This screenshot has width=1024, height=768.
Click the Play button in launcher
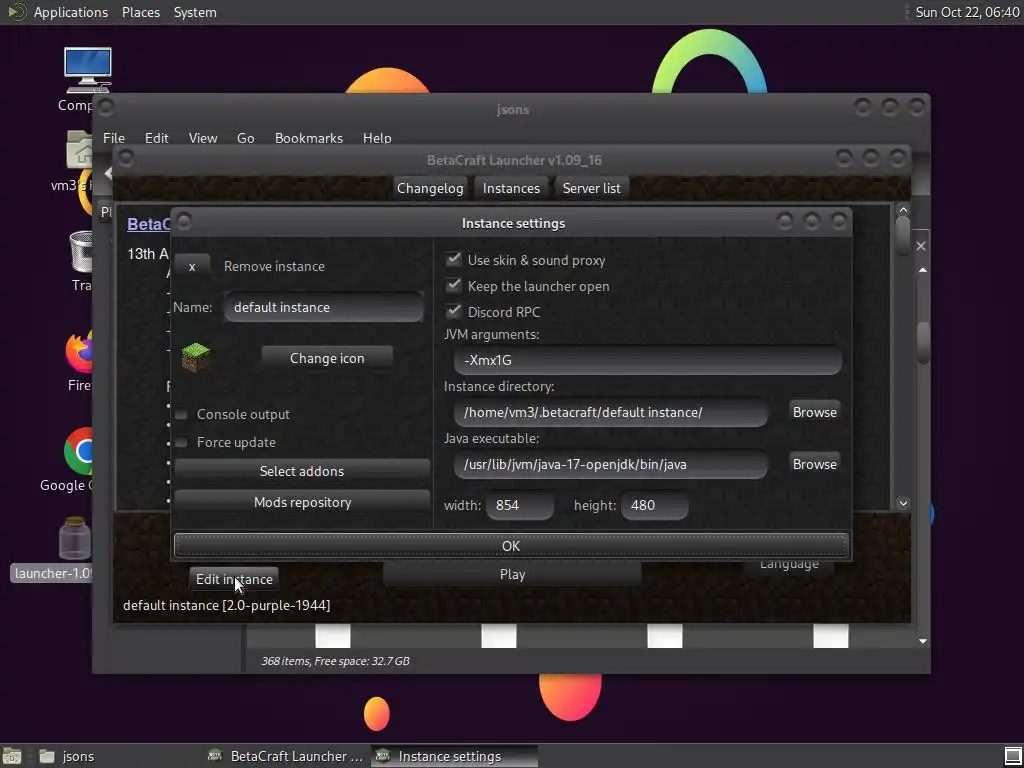(512, 574)
